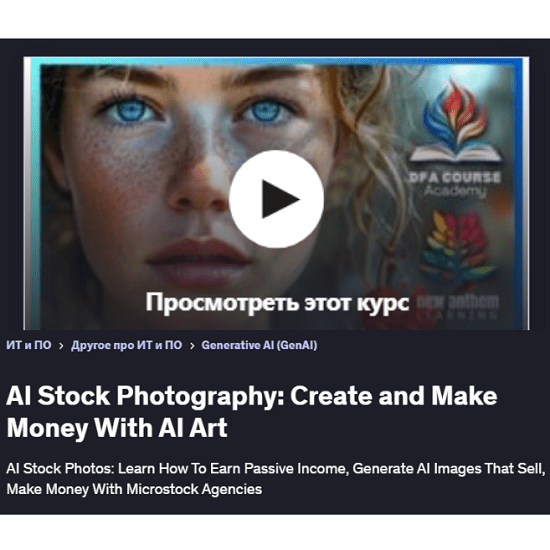Click the woman's red lips in preview
The image size is (550, 550).
[199, 260]
